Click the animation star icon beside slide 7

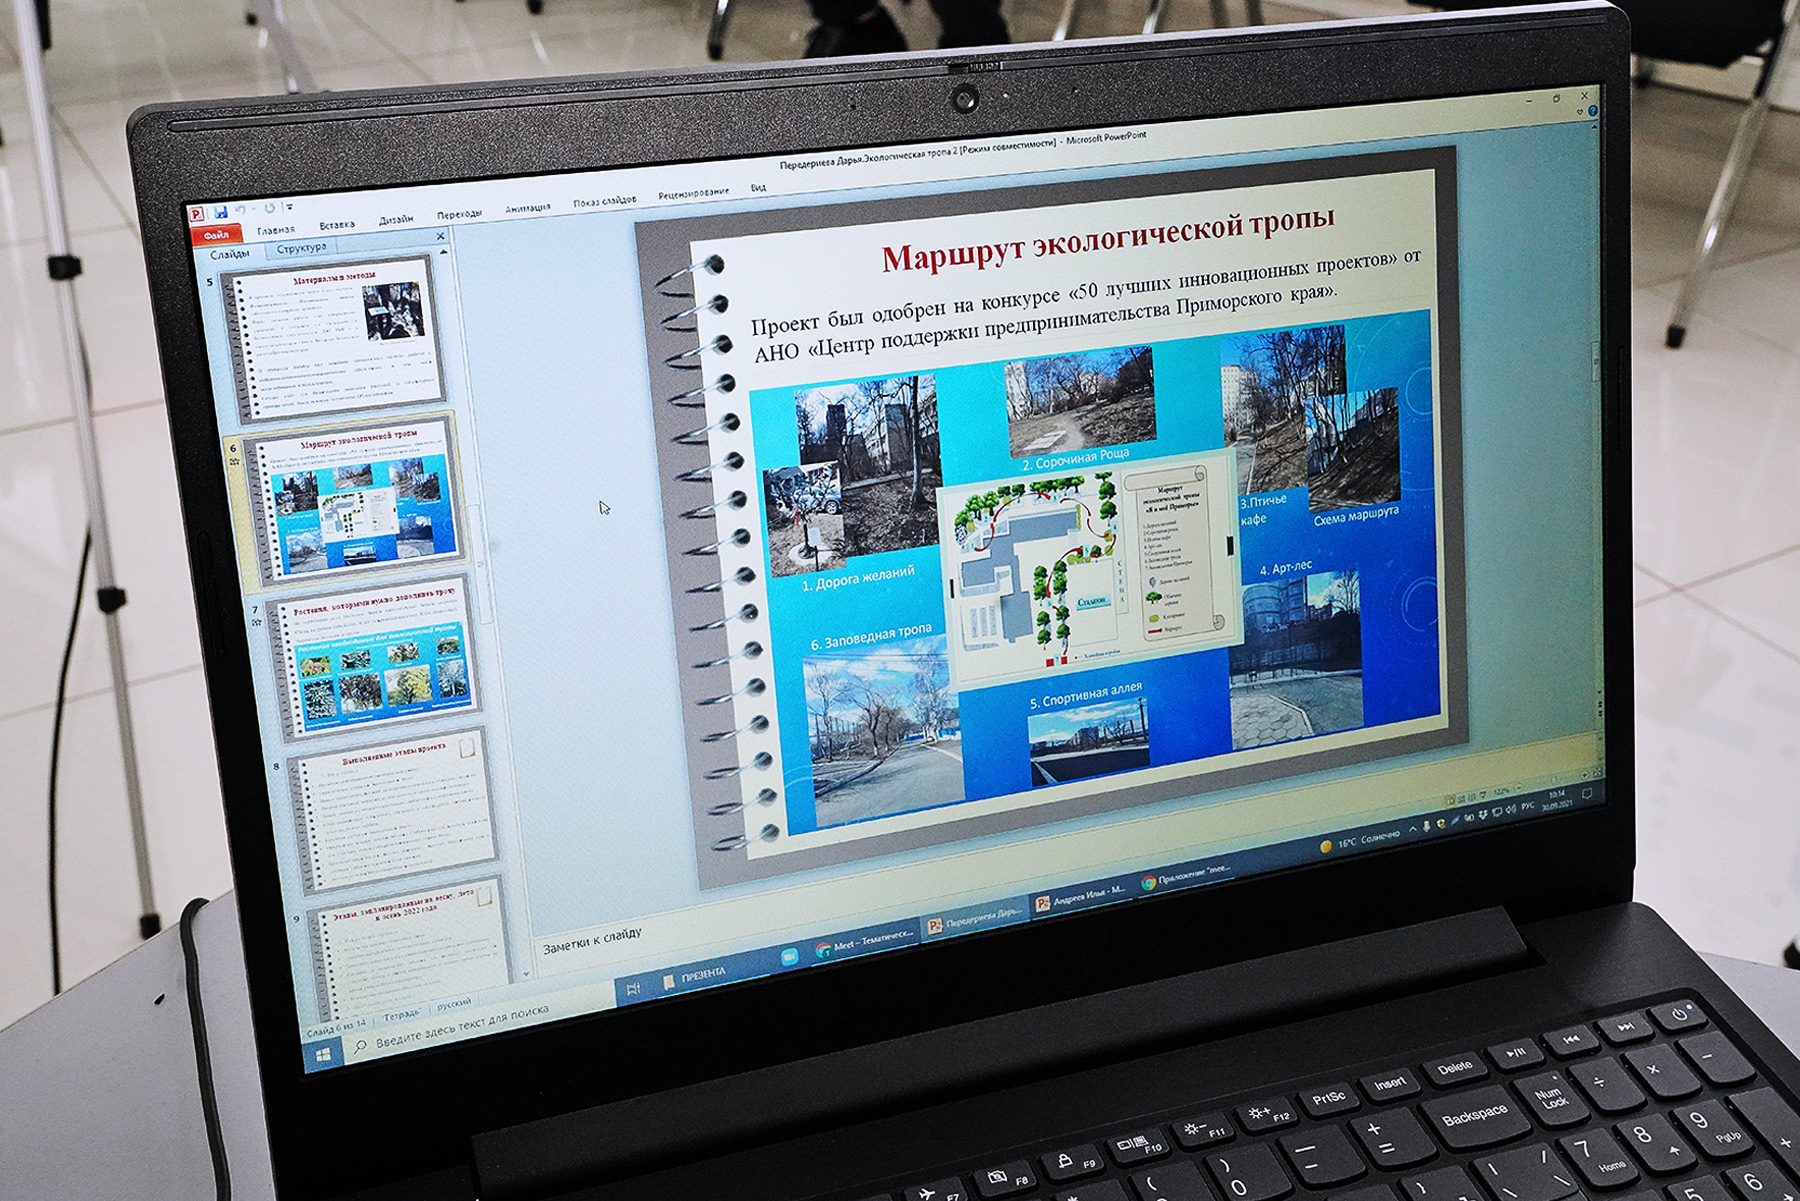[257, 624]
